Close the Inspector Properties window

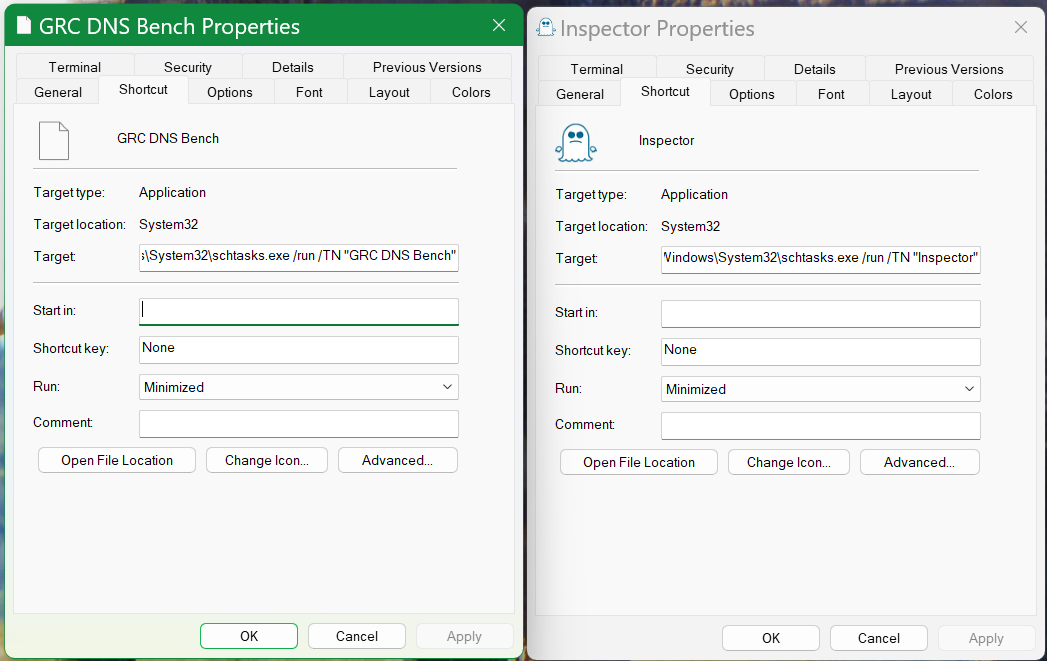click(x=1020, y=28)
